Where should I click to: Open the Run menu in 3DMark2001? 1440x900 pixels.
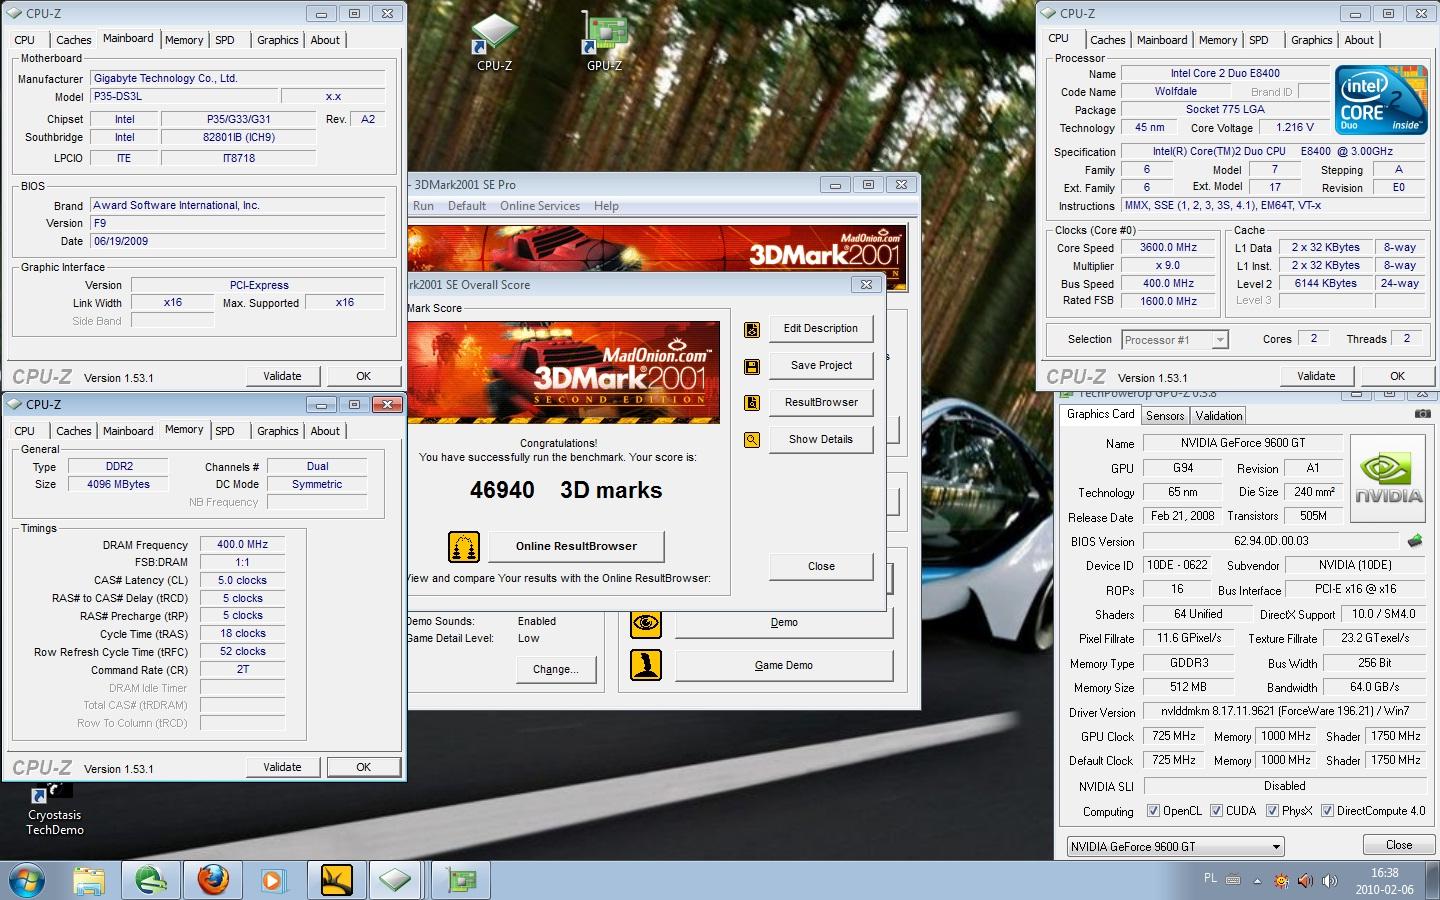pos(423,206)
